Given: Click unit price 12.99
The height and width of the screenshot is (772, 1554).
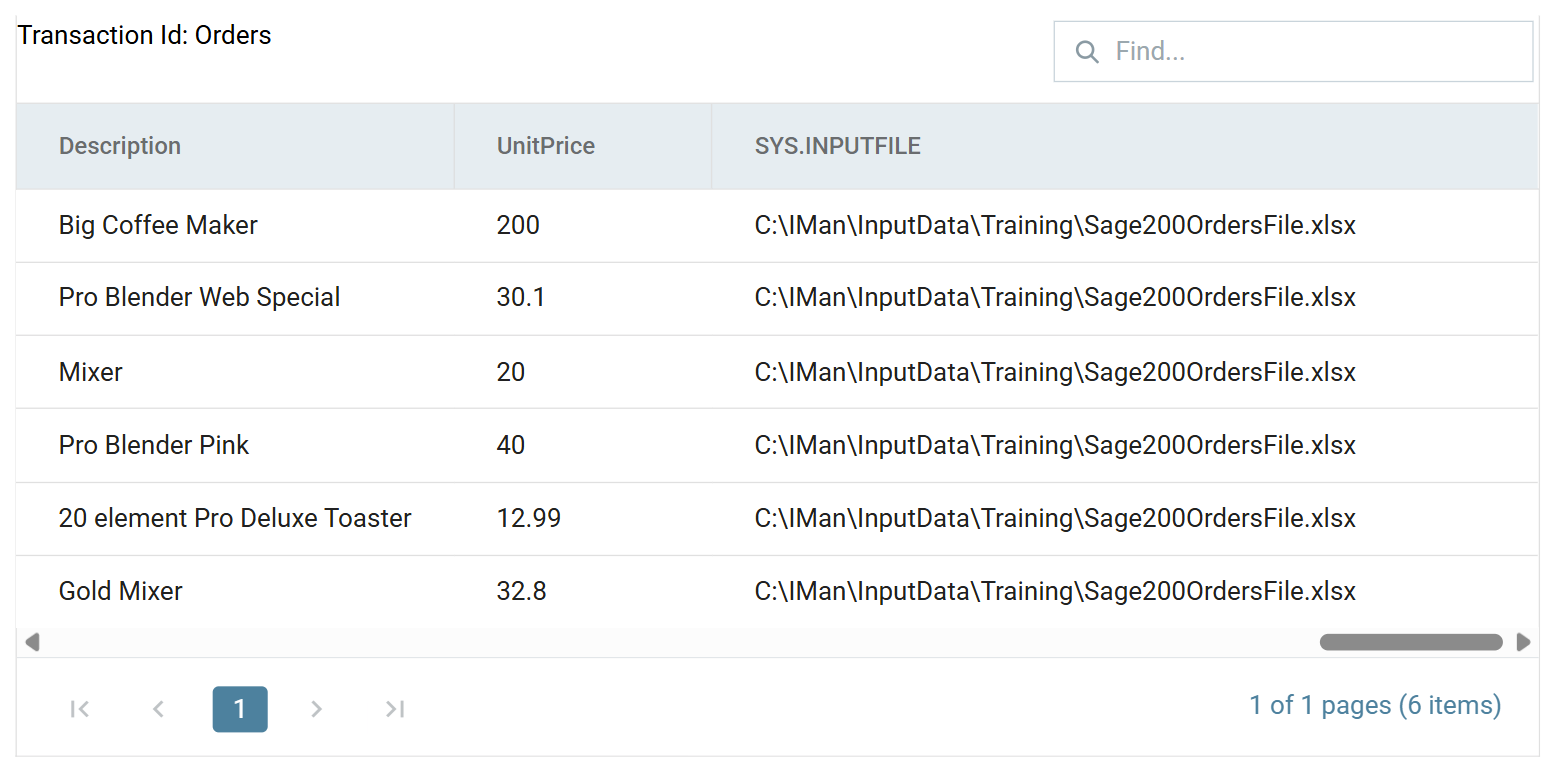Looking at the screenshot, I should pos(583,519).
